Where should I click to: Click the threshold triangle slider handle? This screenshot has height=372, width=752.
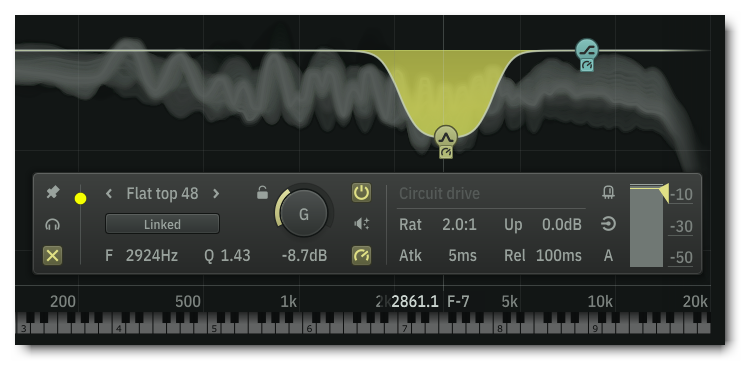pos(664,193)
